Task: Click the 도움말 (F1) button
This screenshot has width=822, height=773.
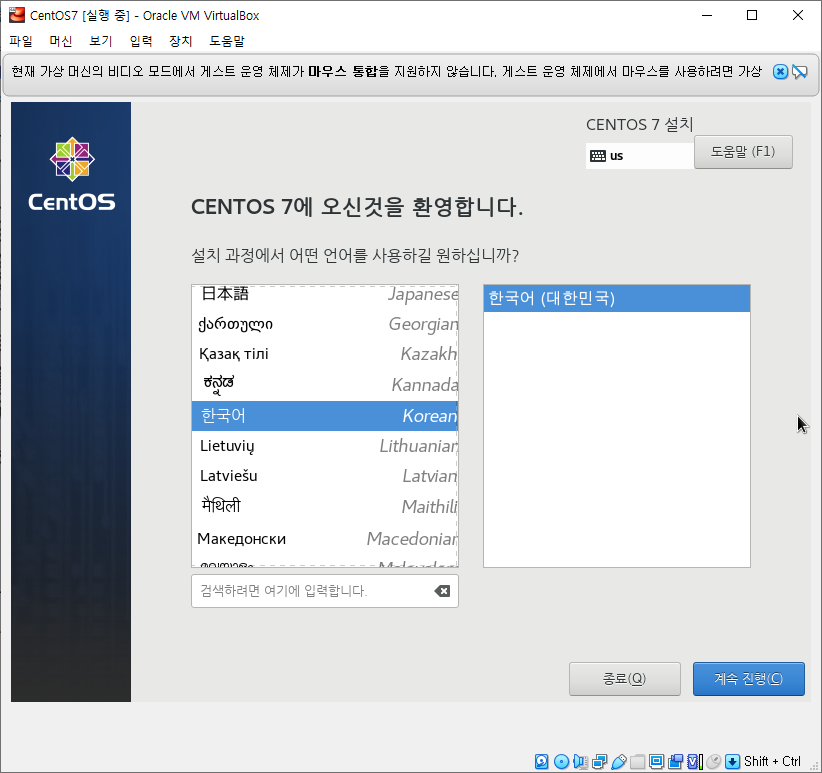Action: tap(743, 152)
